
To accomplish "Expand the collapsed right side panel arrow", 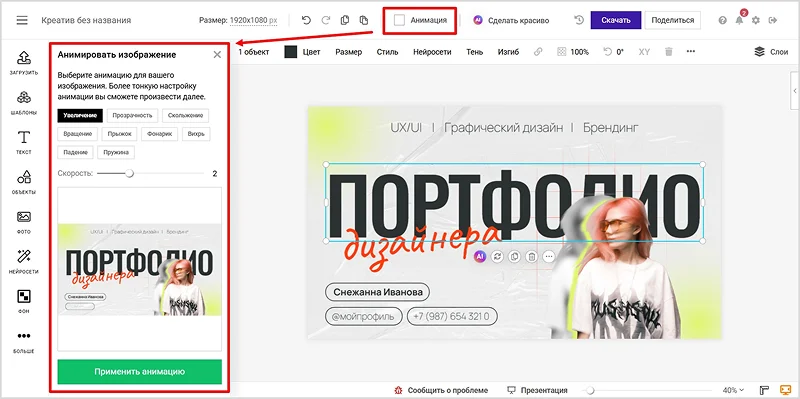I will coord(794,91).
